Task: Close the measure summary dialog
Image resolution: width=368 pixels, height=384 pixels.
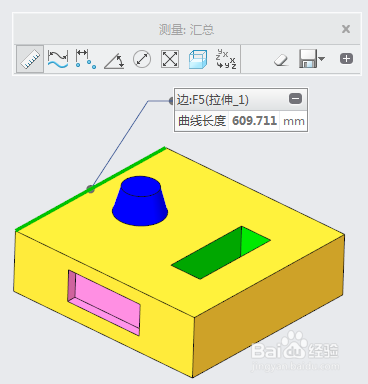Action: pos(346,29)
